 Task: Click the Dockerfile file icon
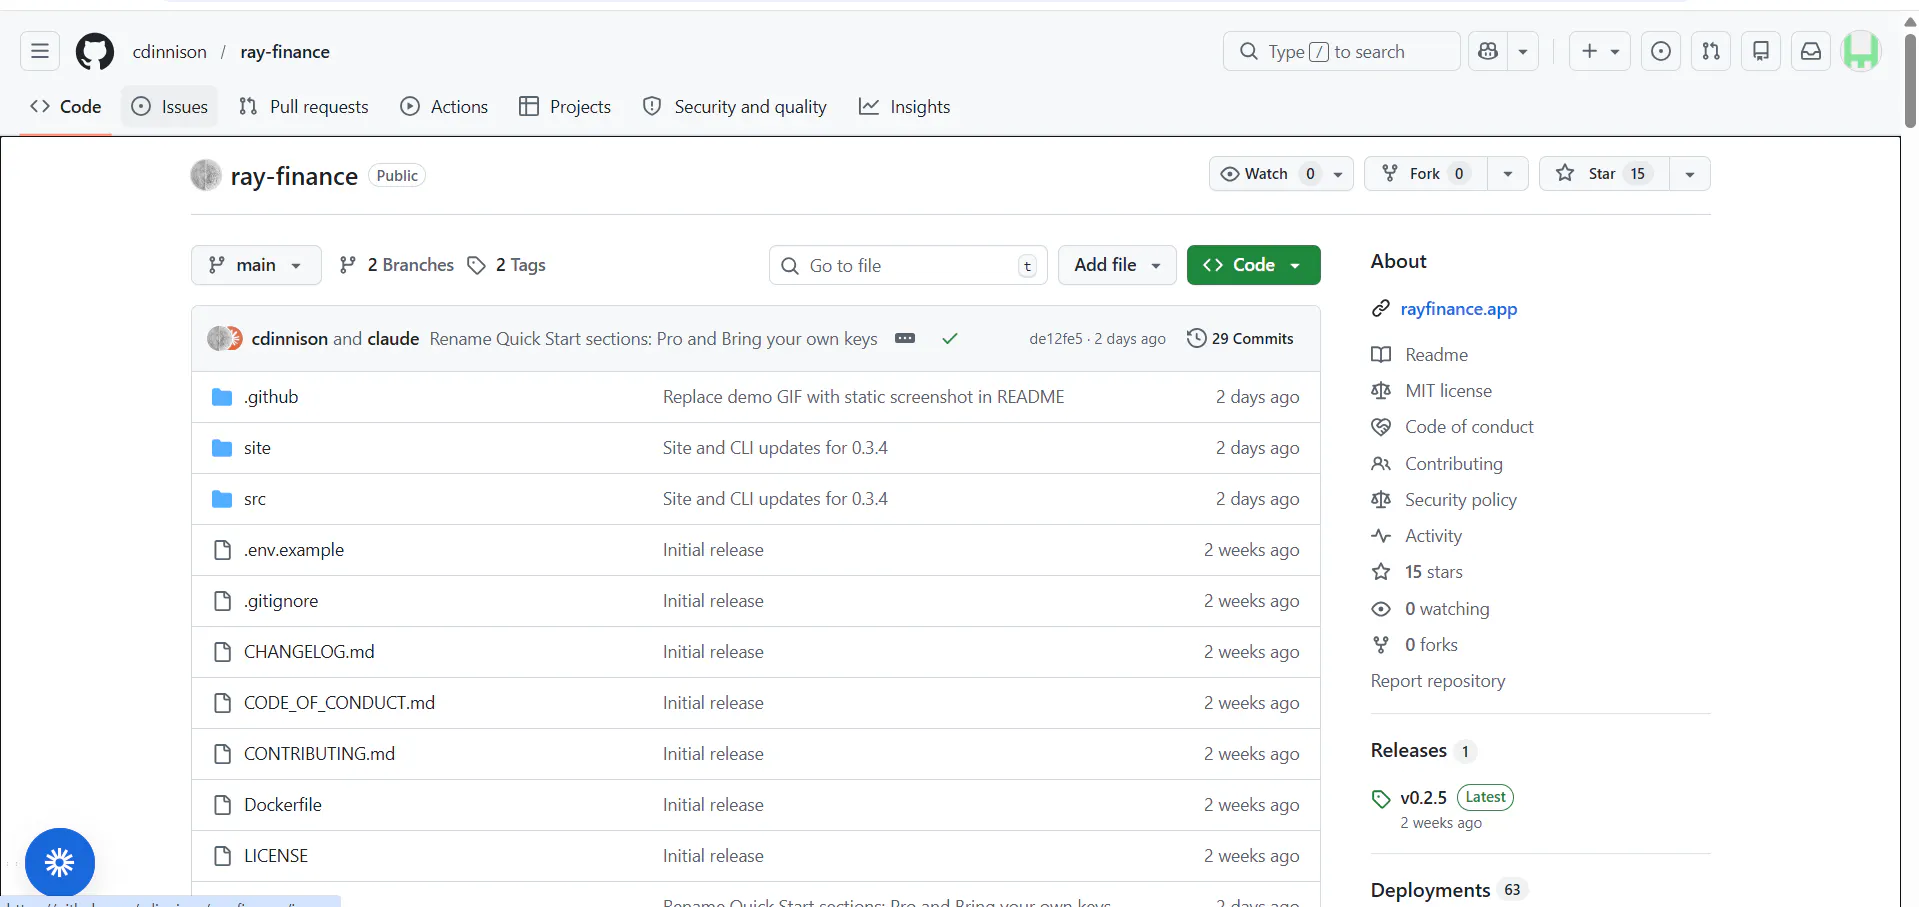(222, 805)
